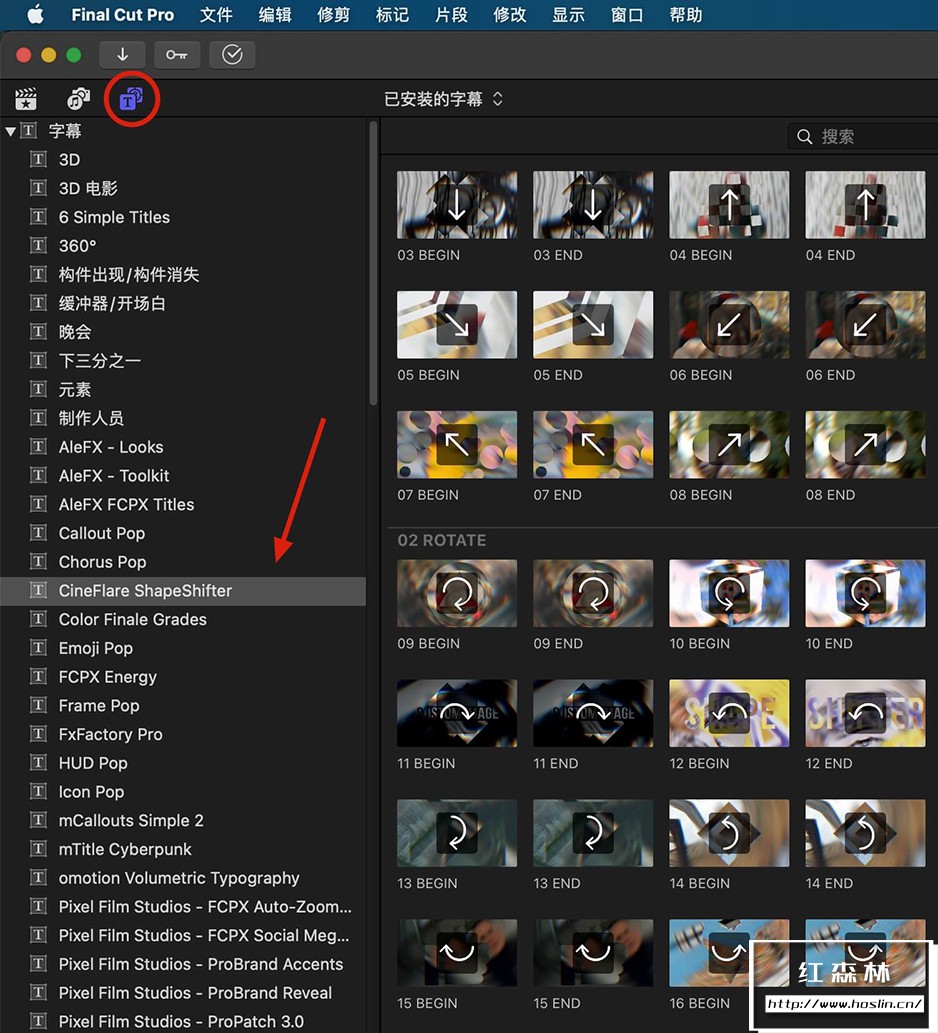Select the 08 BEGIN title thumbnail
The width and height of the screenshot is (938, 1033).
729,445
